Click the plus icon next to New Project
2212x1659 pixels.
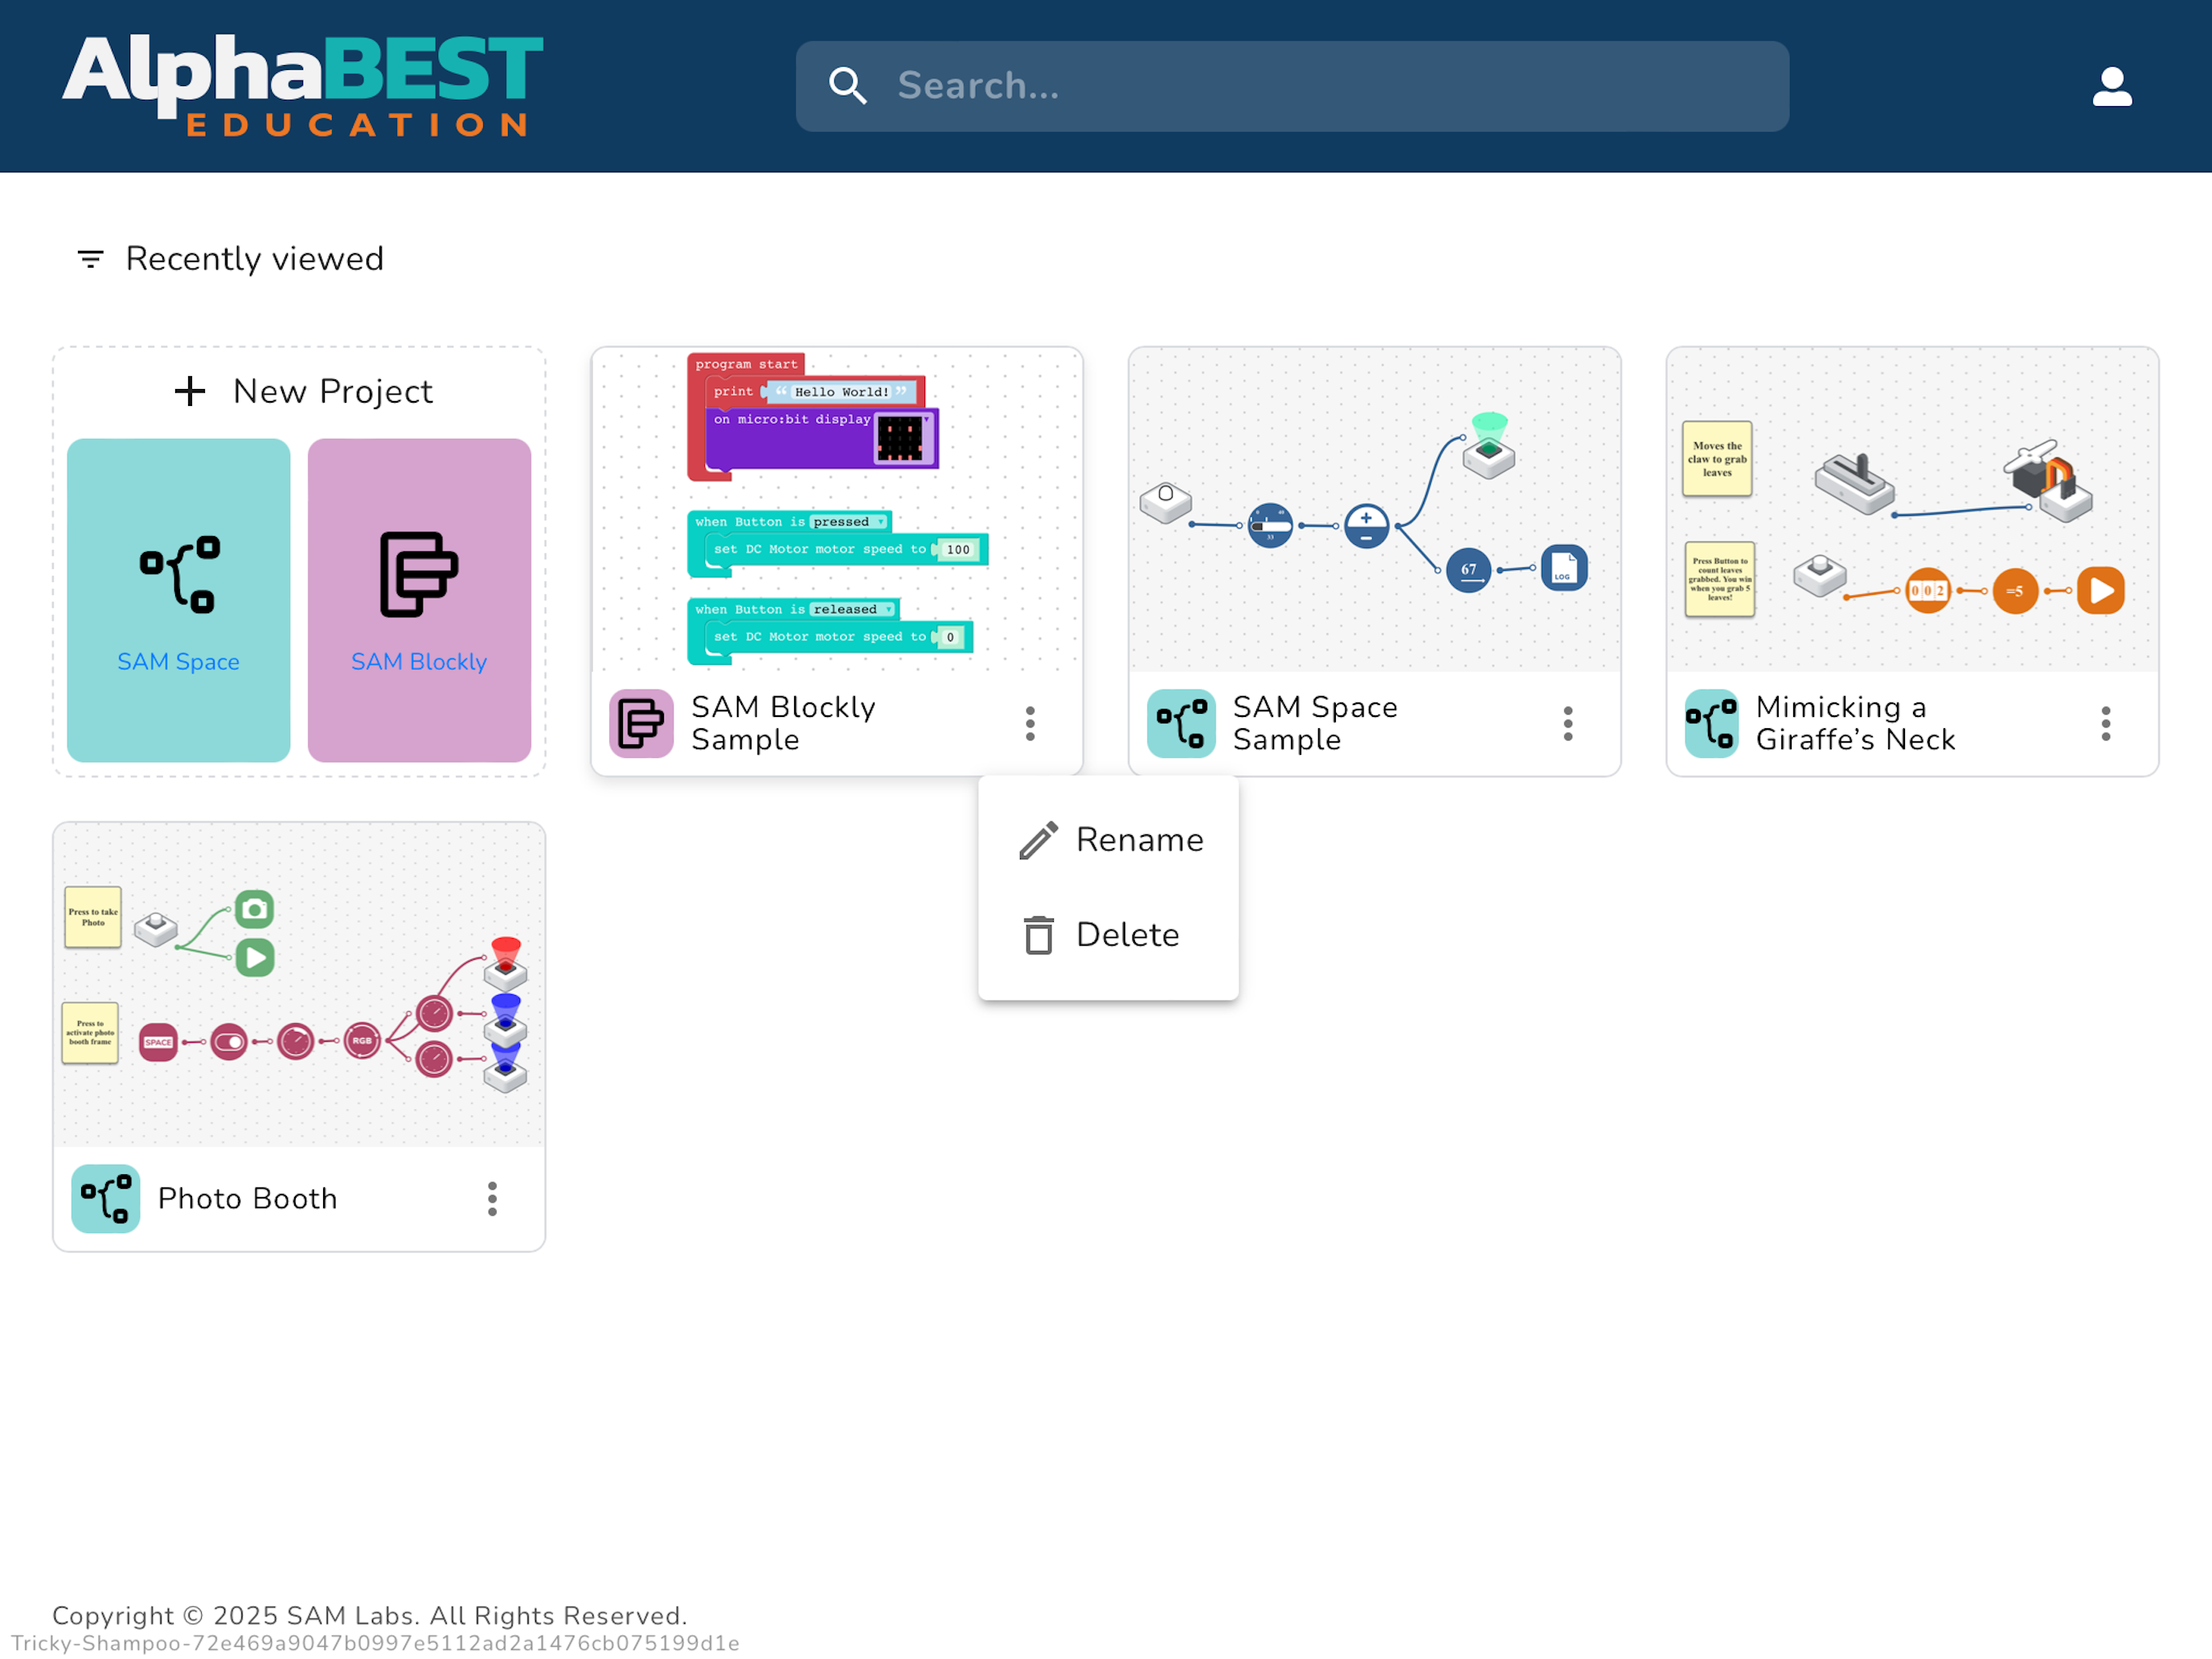point(190,391)
